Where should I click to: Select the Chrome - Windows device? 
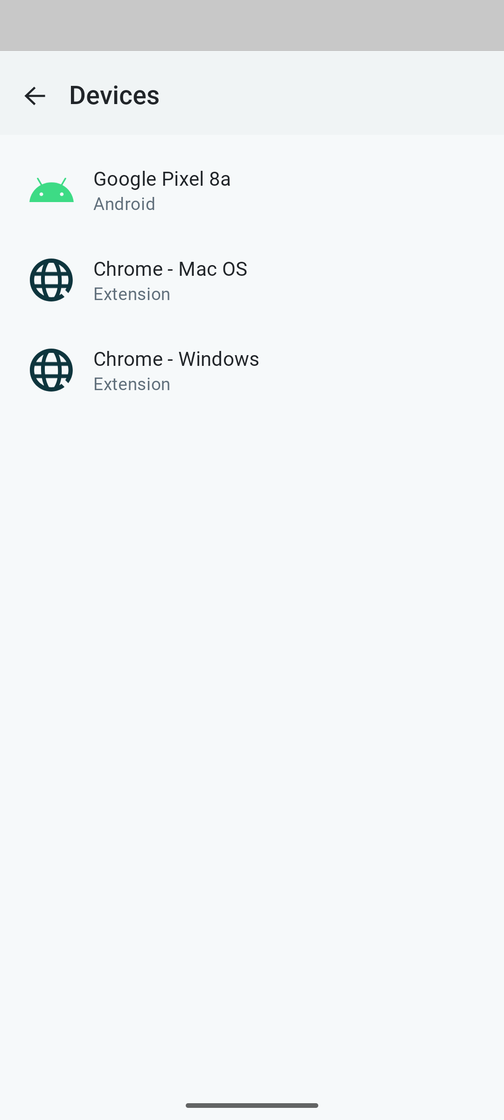coord(252,371)
